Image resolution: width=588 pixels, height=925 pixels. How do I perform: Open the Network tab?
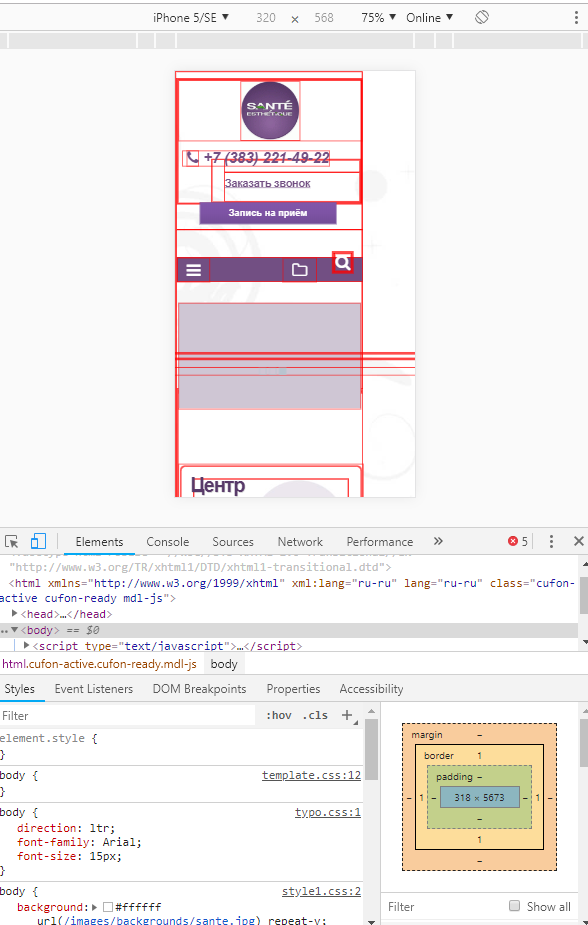tap(300, 542)
